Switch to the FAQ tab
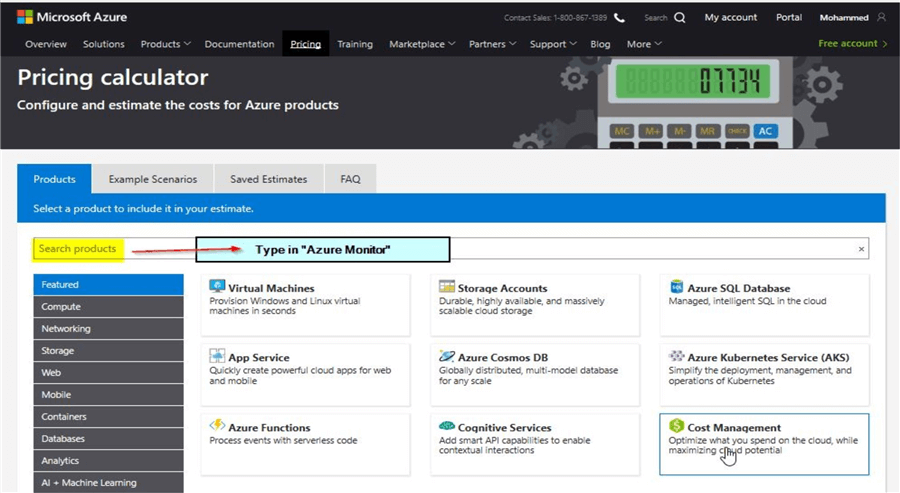The height and width of the screenshot is (493, 900). [350, 179]
